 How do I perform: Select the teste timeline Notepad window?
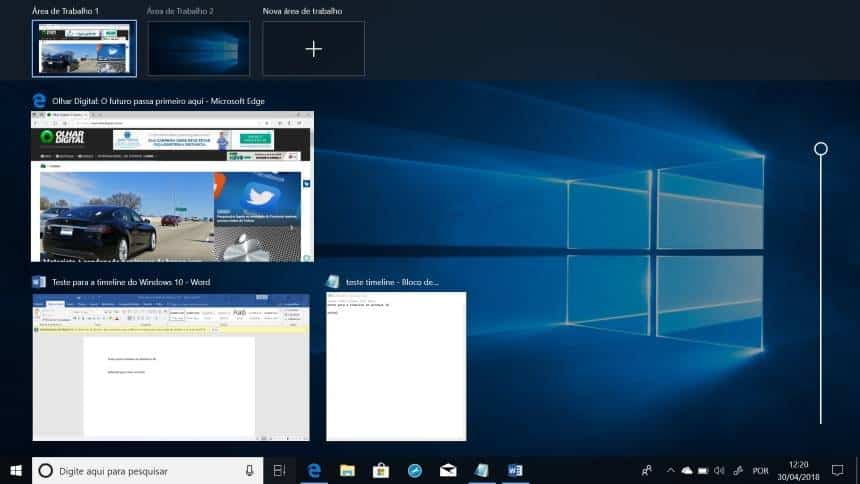tap(396, 366)
